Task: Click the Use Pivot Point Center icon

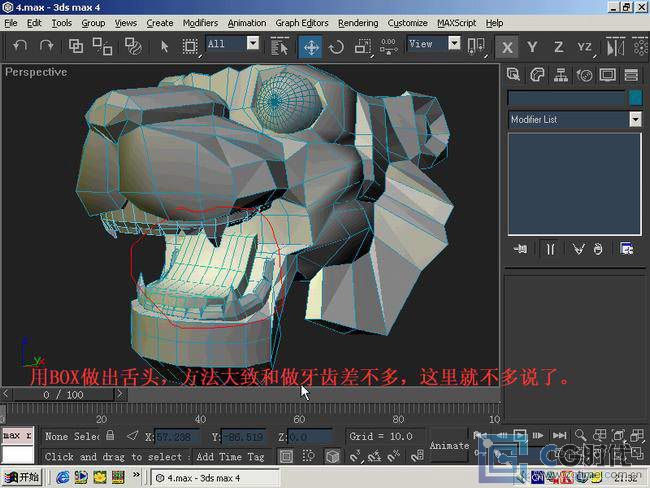Action: pos(476,46)
